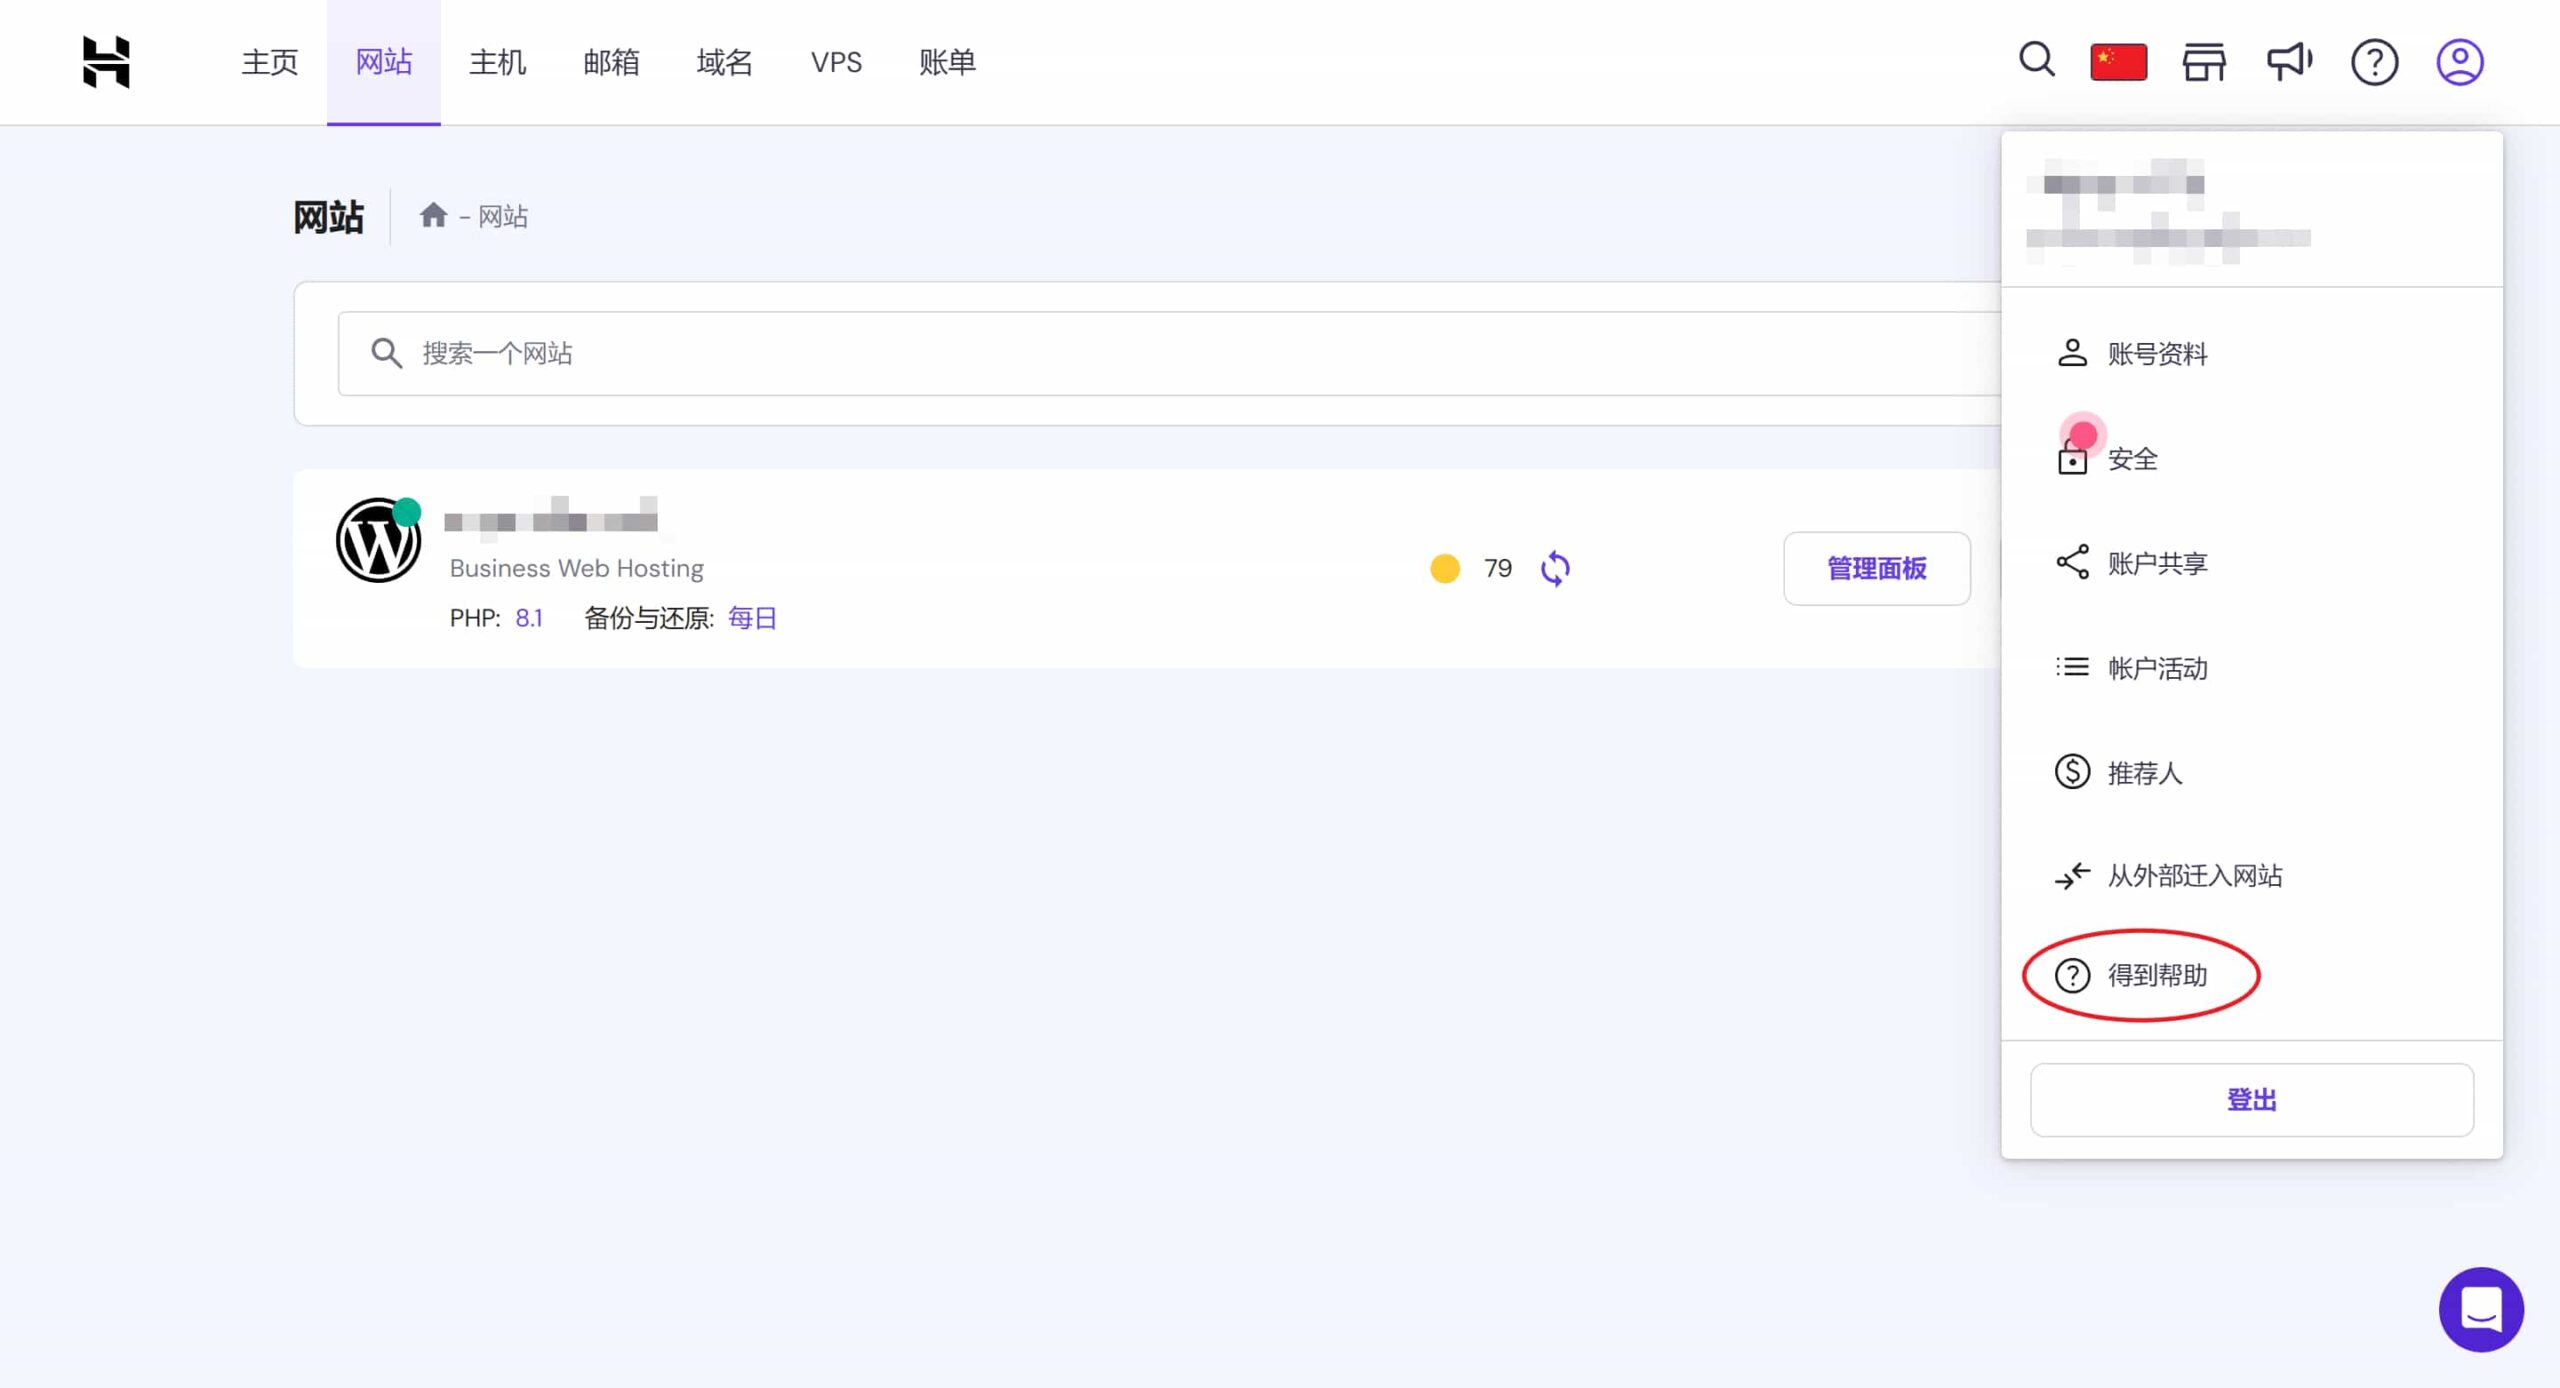Click the megaphone announcements icon

pyautogui.click(x=2289, y=62)
